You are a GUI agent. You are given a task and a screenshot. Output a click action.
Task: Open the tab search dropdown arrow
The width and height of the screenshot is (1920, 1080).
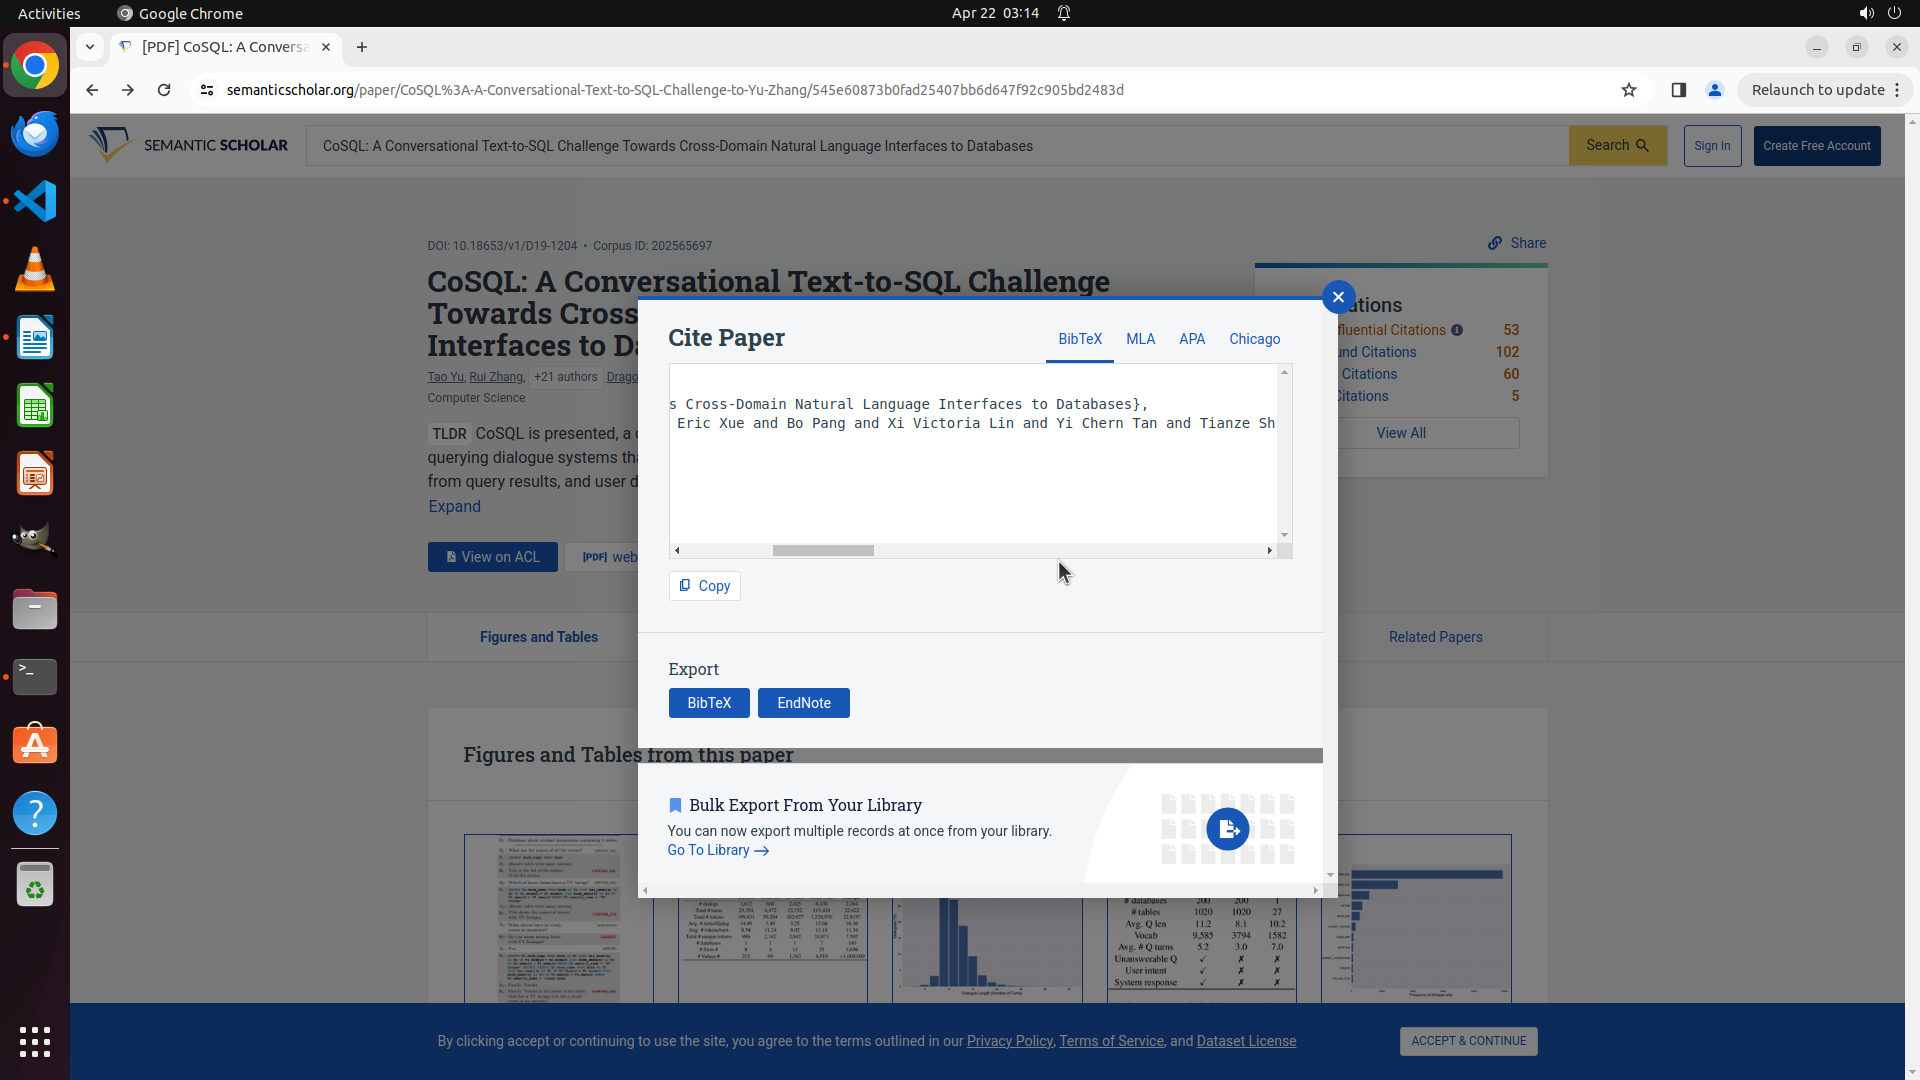(90, 47)
